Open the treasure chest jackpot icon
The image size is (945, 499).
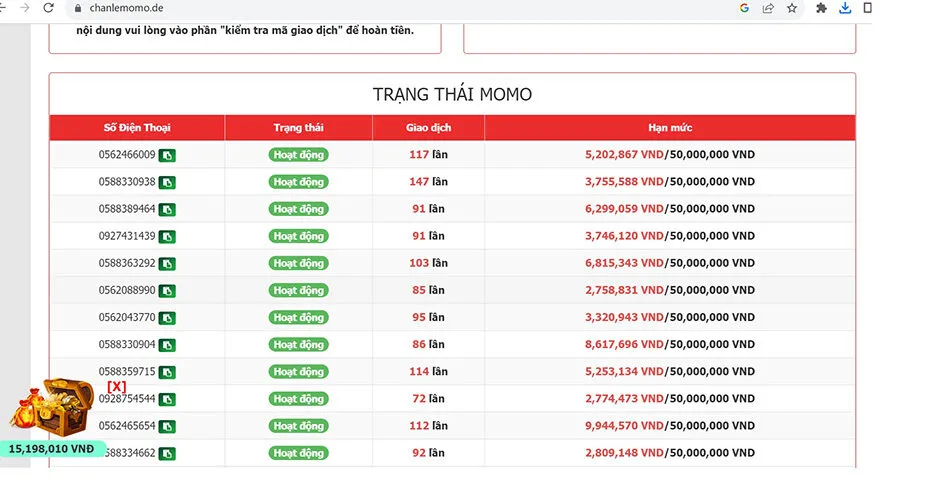(52, 408)
